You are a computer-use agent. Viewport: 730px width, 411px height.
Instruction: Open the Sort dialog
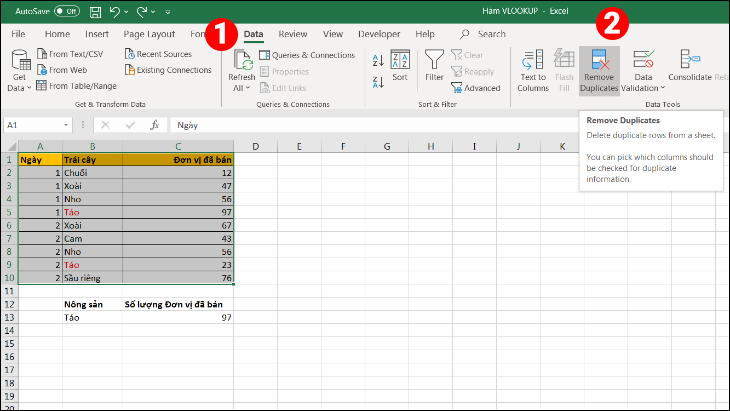pos(400,66)
